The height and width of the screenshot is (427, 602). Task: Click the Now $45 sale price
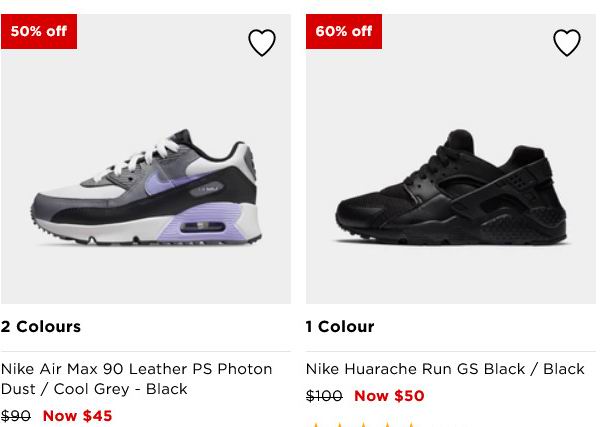(x=77, y=416)
